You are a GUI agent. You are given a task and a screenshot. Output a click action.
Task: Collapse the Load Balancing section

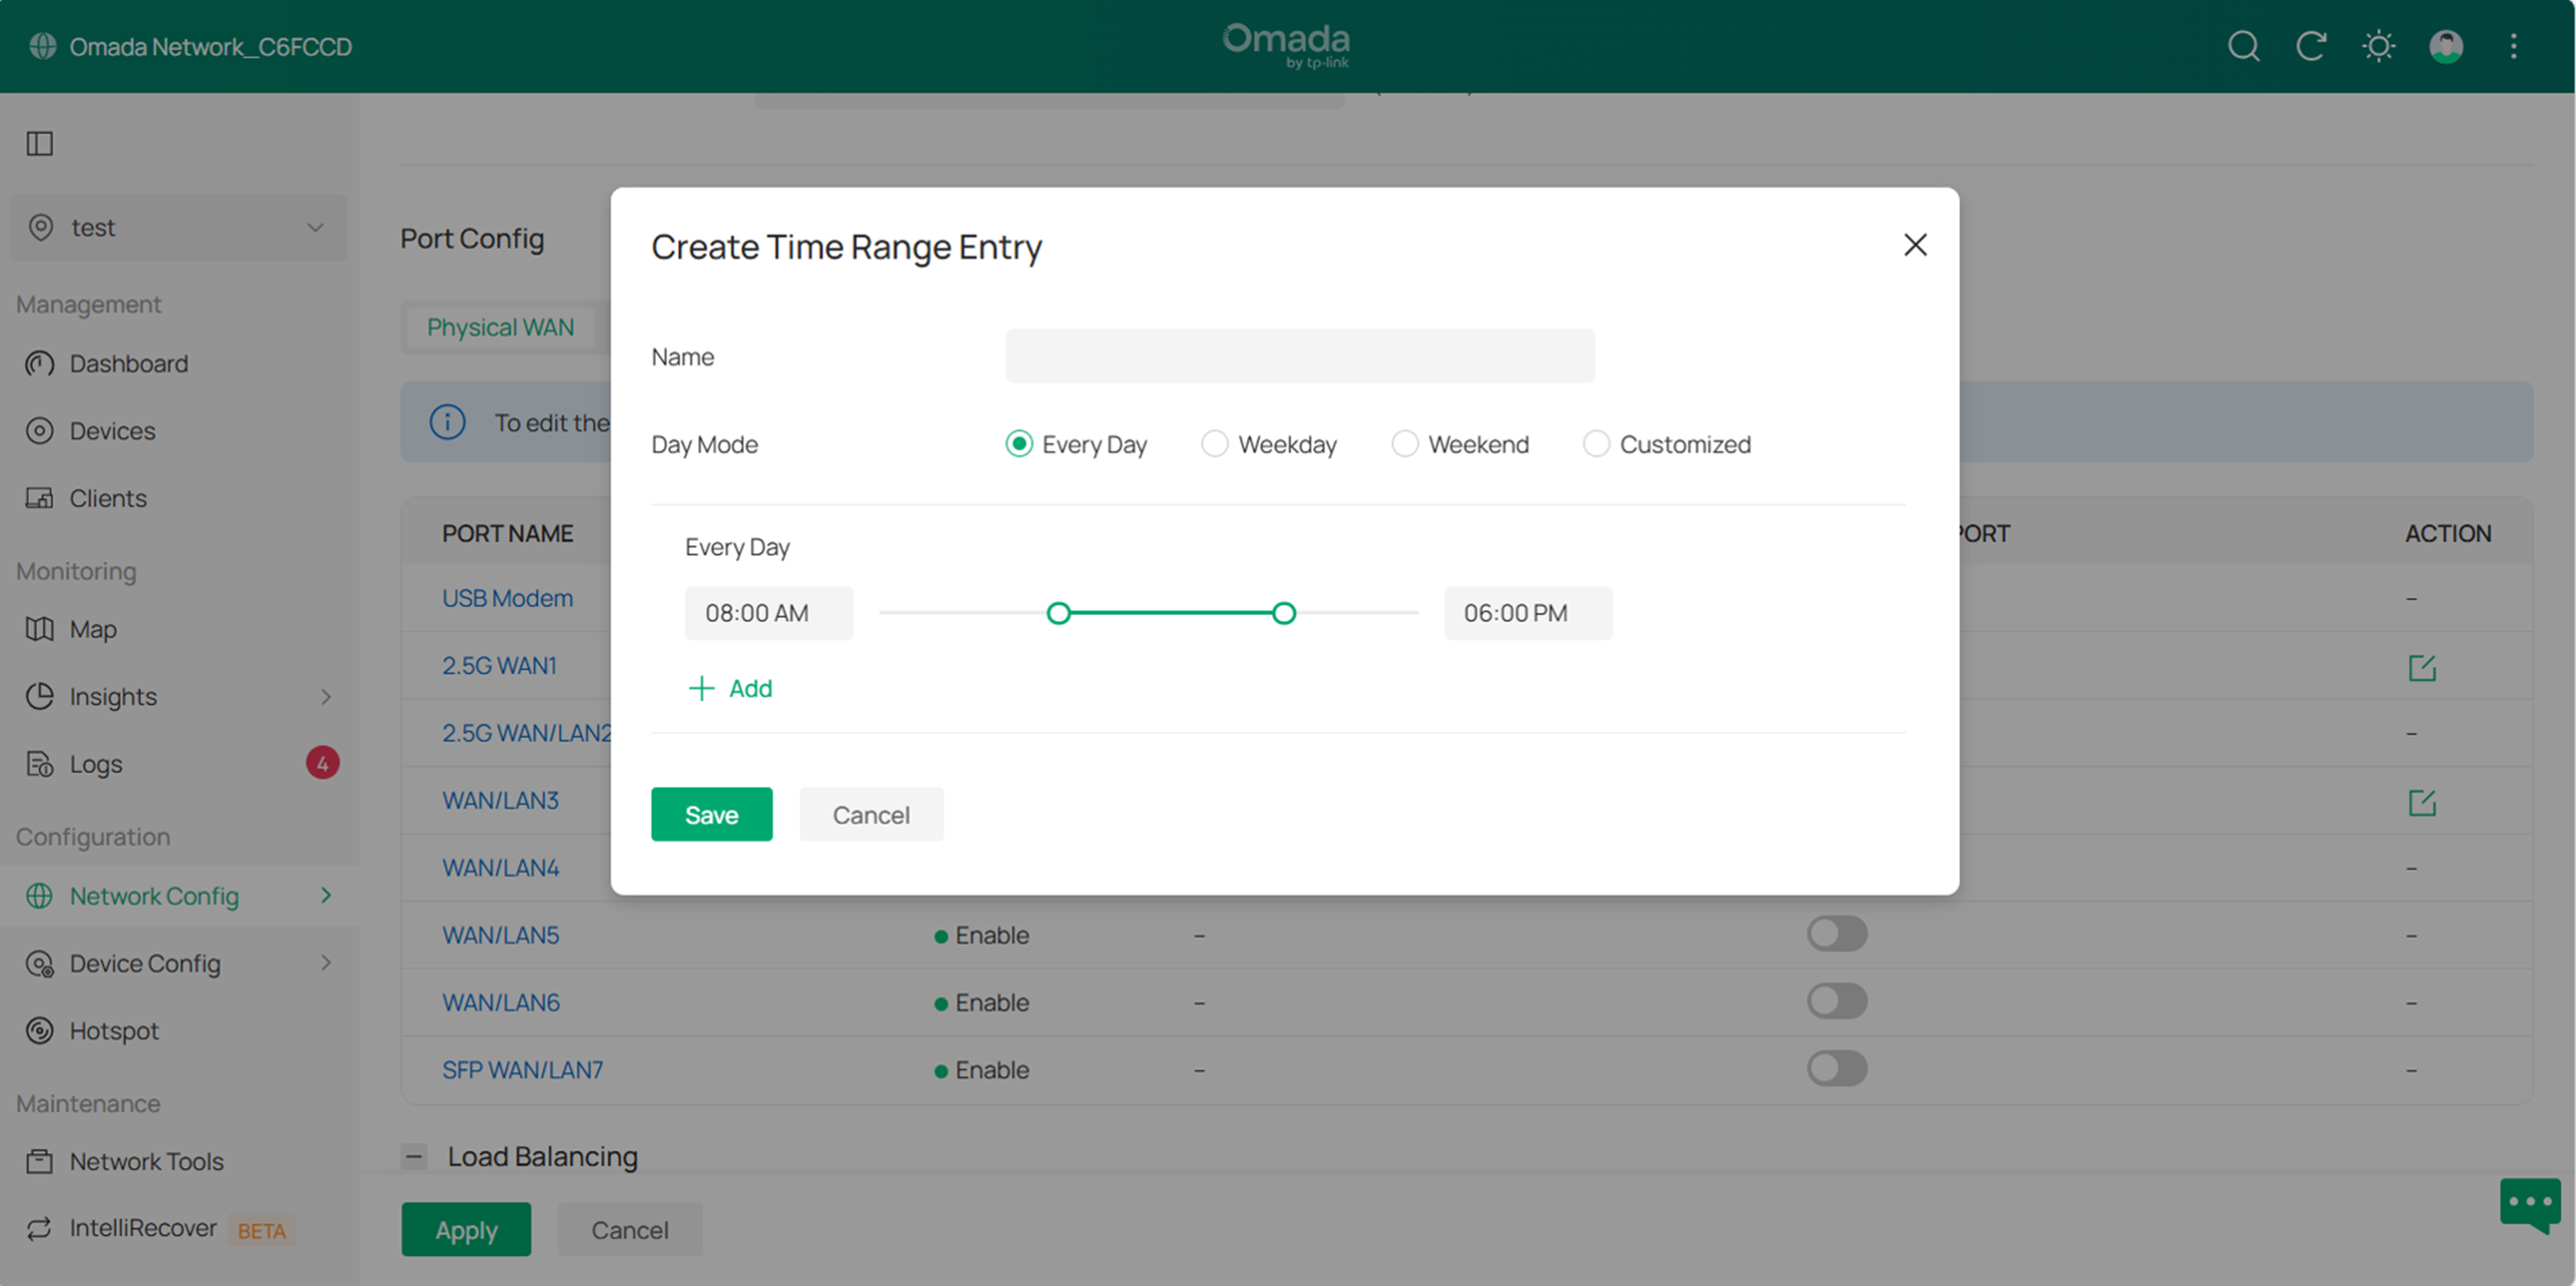(413, 1156)
